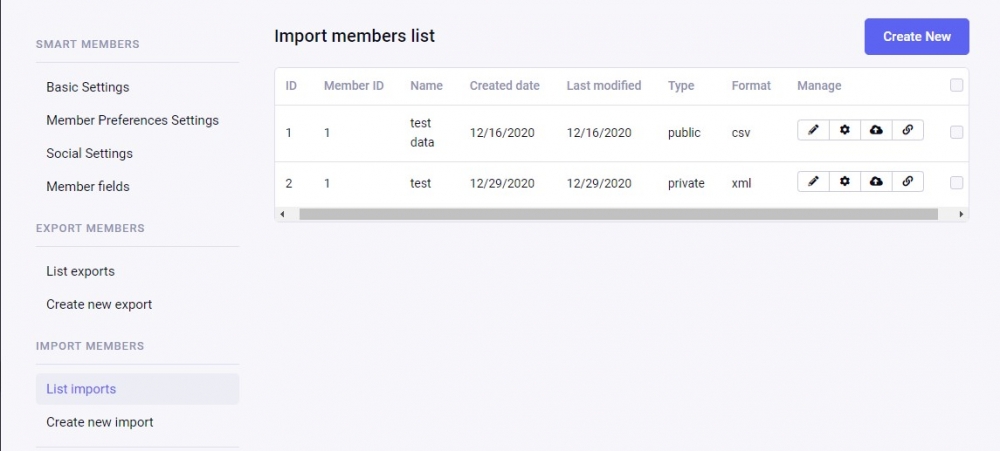
Task: Click the 12/16/2020 last modified cell
Action: click(599, 133)
